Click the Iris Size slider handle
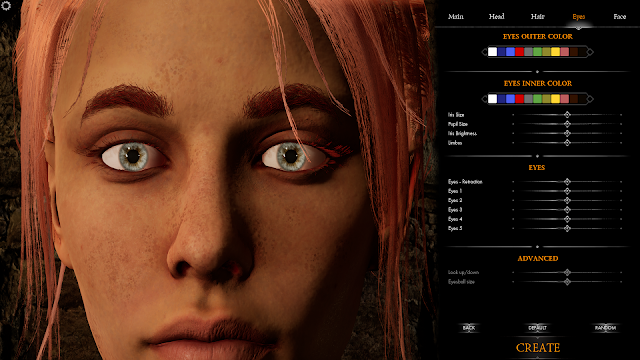Image resolution: width=640 pixels, height=360 pixels. [x=567, y=115]
